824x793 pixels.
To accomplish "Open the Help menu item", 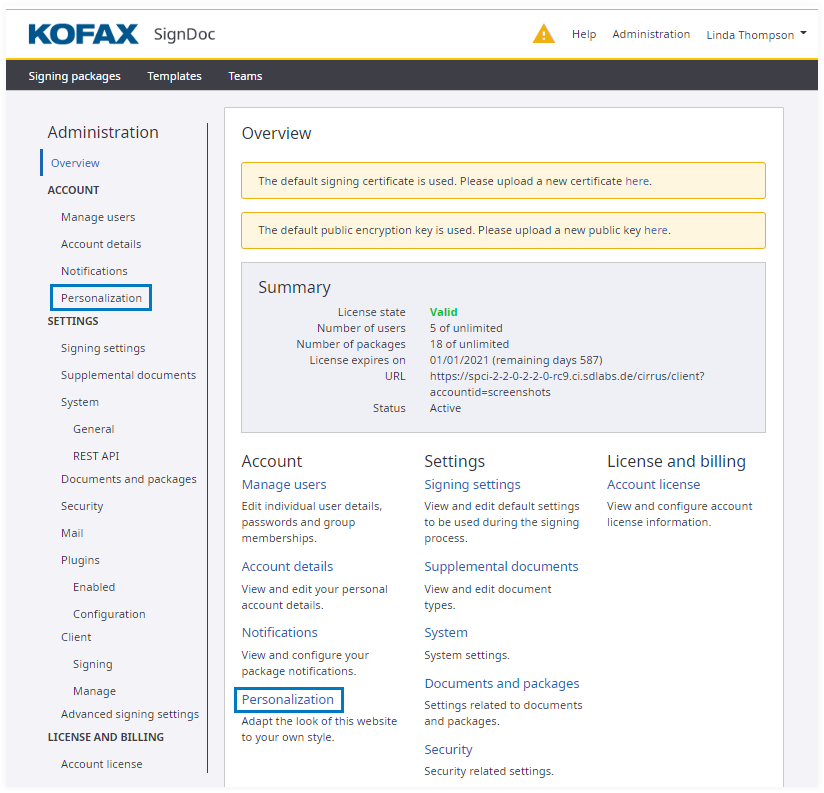I will [584, 35].
